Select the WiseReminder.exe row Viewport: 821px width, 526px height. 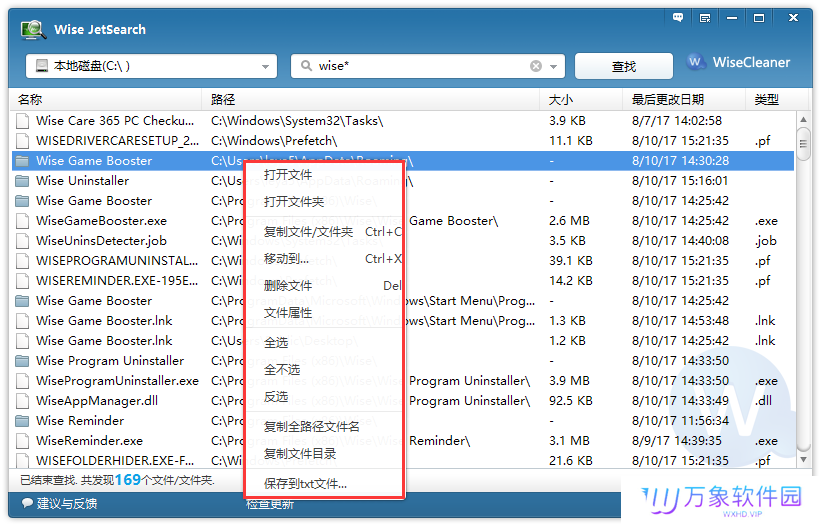click(x=403, y=441)
